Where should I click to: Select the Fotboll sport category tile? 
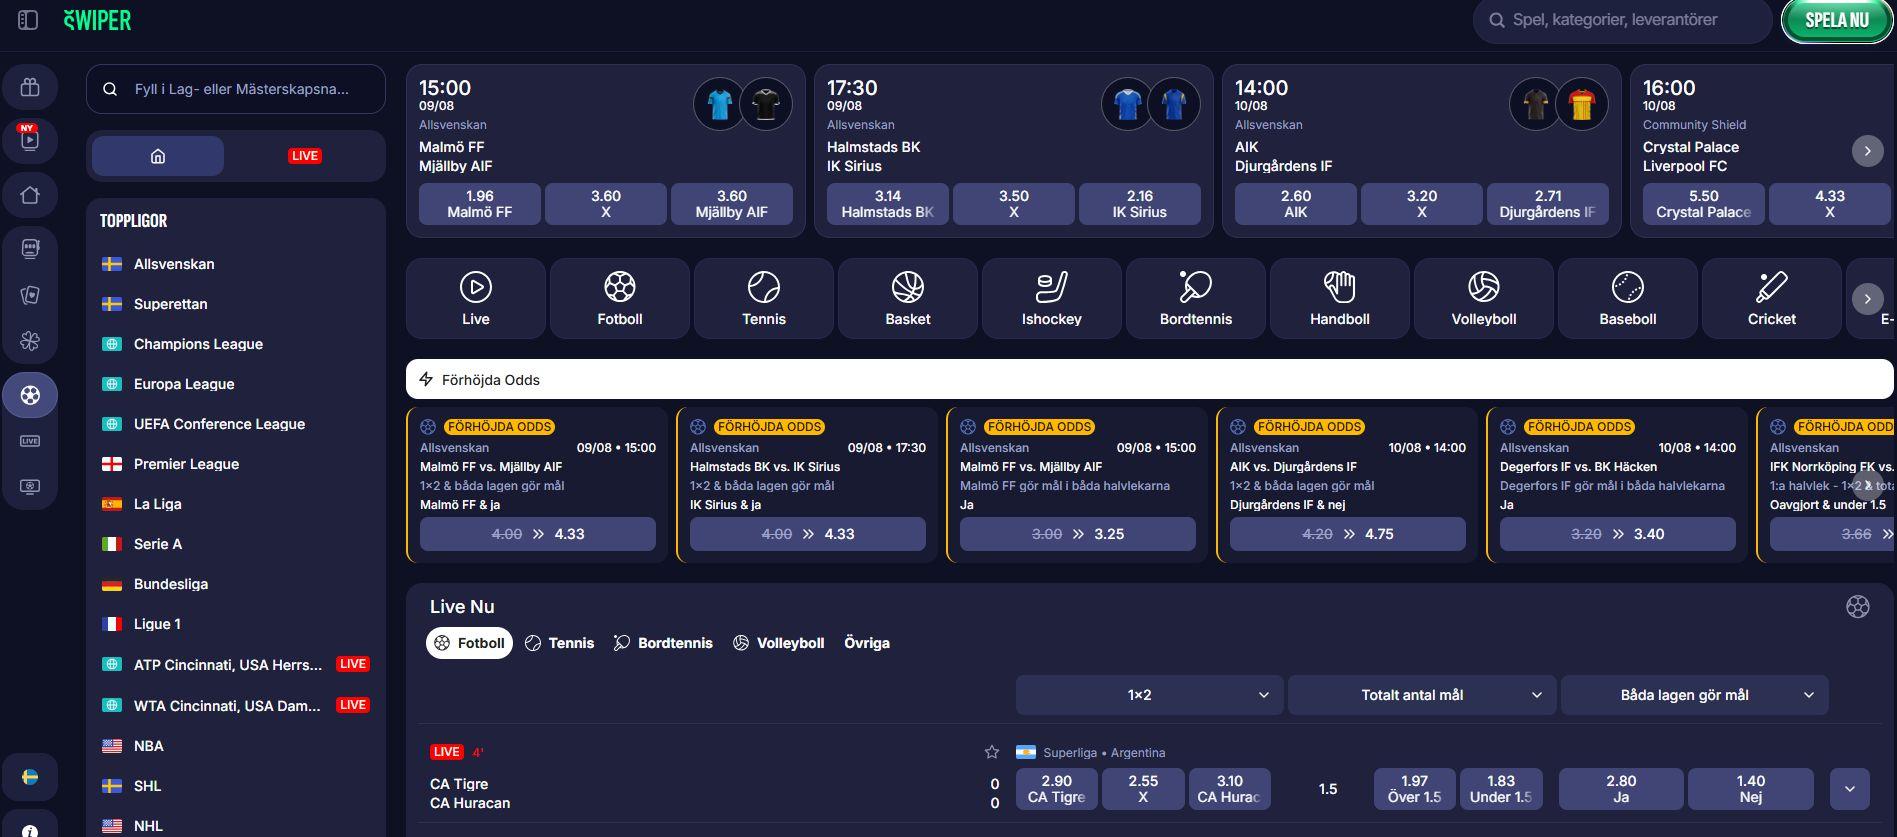tap(620, 298)
